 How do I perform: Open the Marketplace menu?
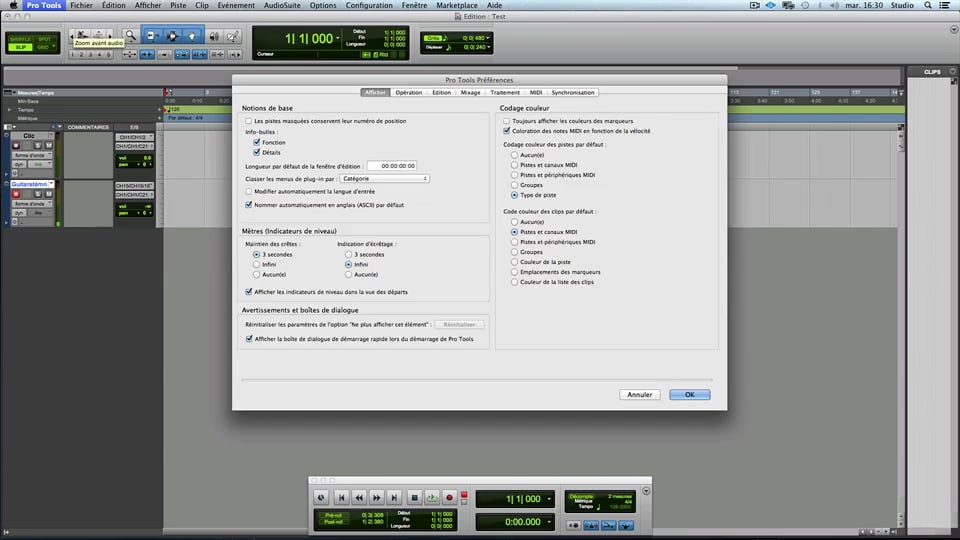(457, 5)
